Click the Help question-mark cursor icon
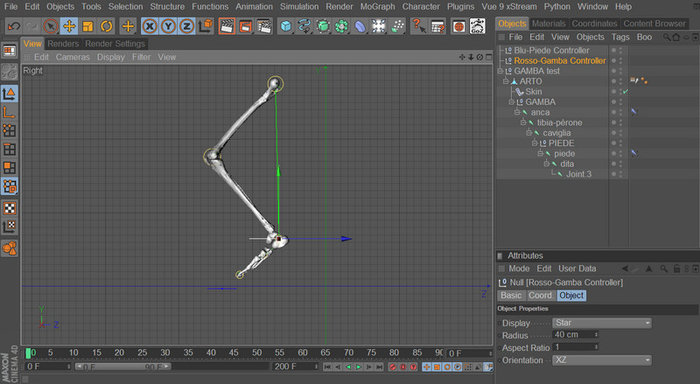This screenshot has height=384, width=700. coord(418,26)
